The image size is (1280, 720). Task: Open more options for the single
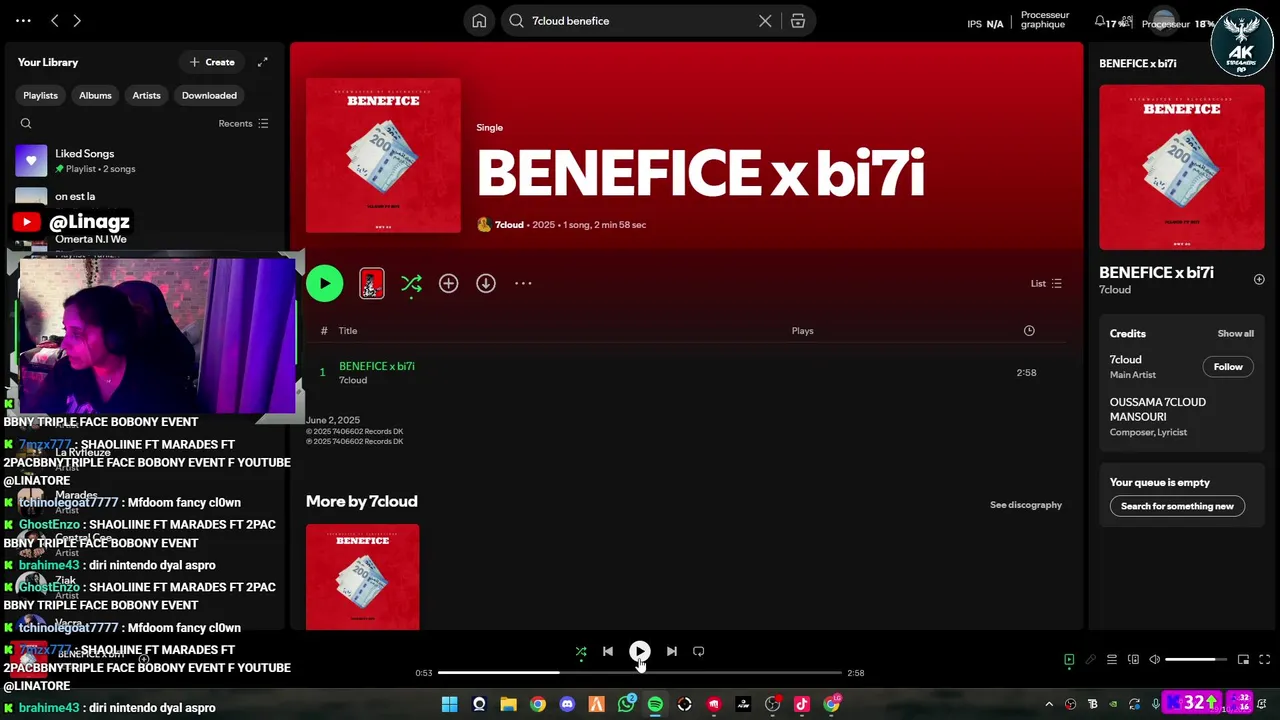[523, 284]
